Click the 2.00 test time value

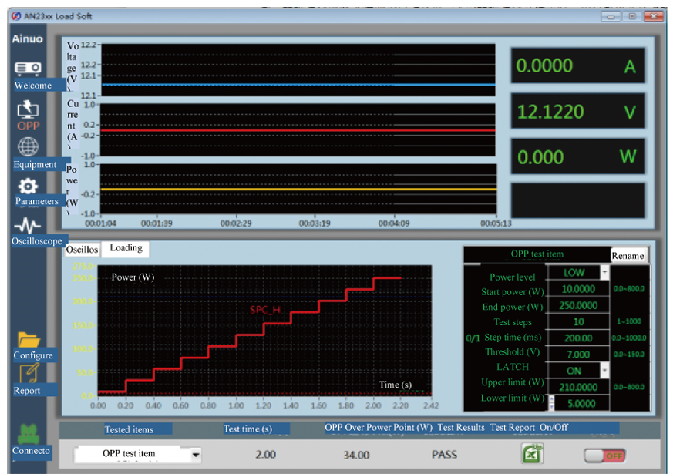pos(266,455)
